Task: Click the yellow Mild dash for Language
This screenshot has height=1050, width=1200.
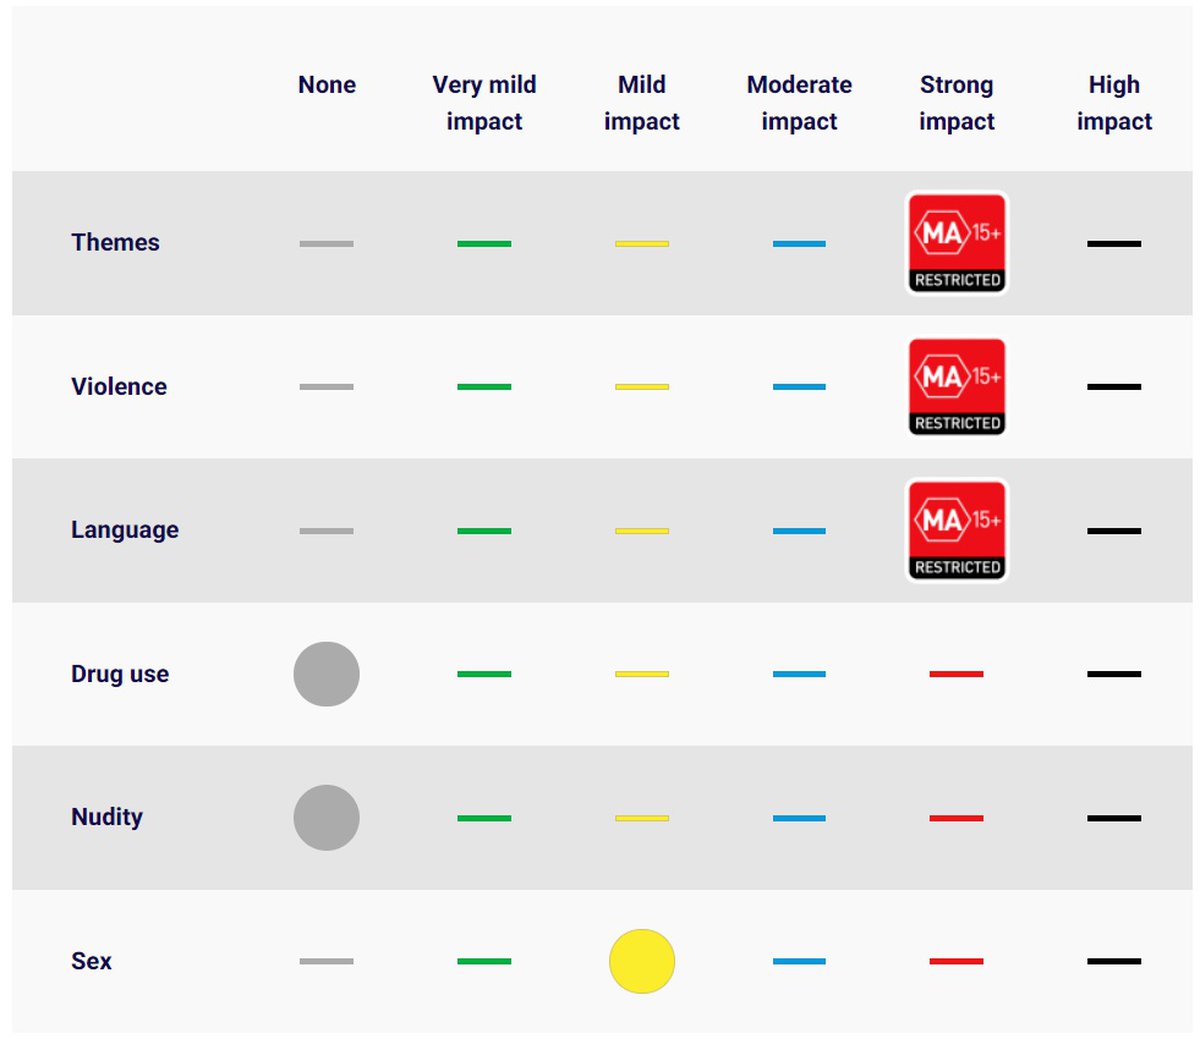Action: tap(642, 531)
